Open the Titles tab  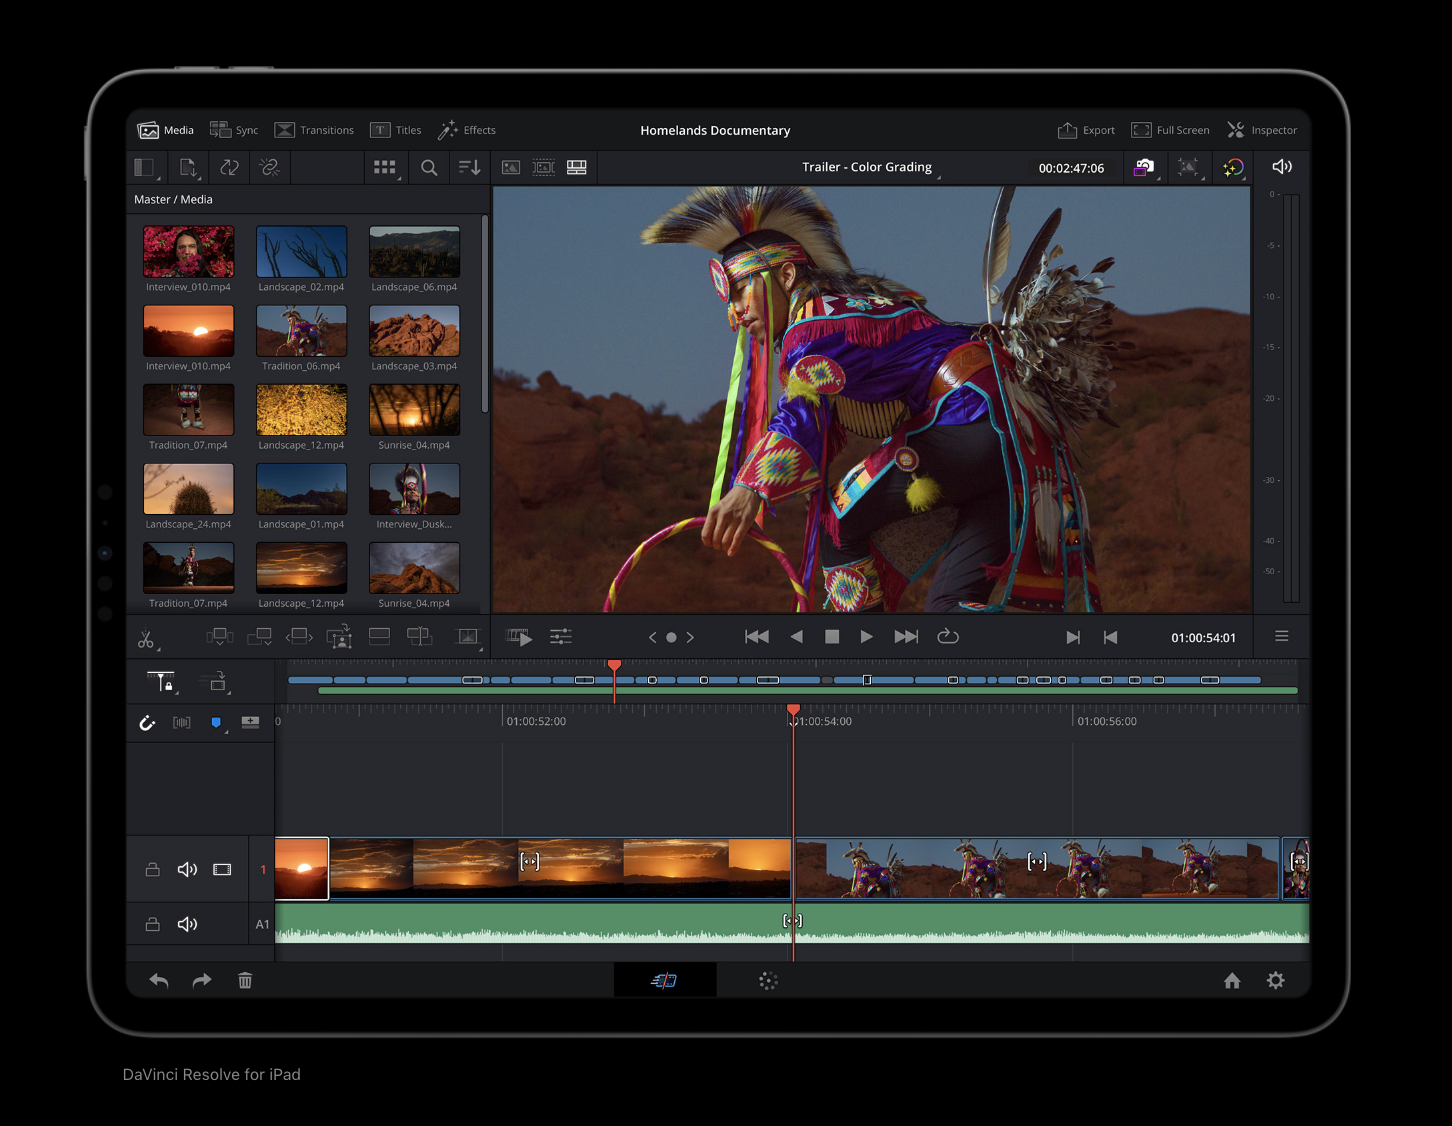click(x=396, y=130)
